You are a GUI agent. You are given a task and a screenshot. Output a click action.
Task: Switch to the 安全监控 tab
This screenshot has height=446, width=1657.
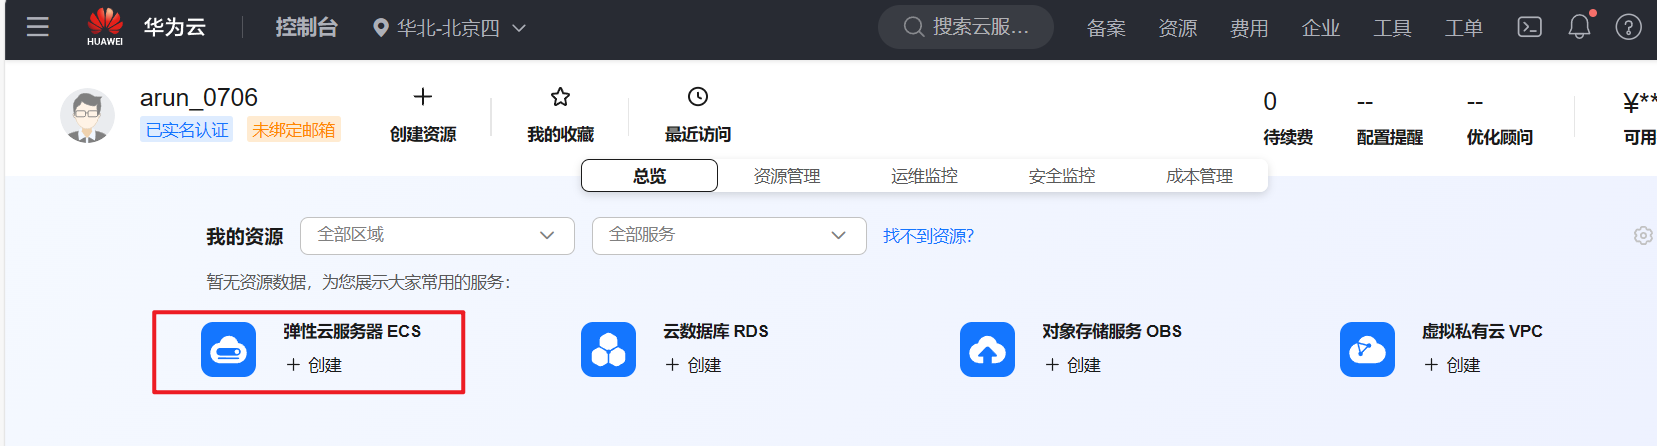pyautogui.click(x=1062, y=176)
